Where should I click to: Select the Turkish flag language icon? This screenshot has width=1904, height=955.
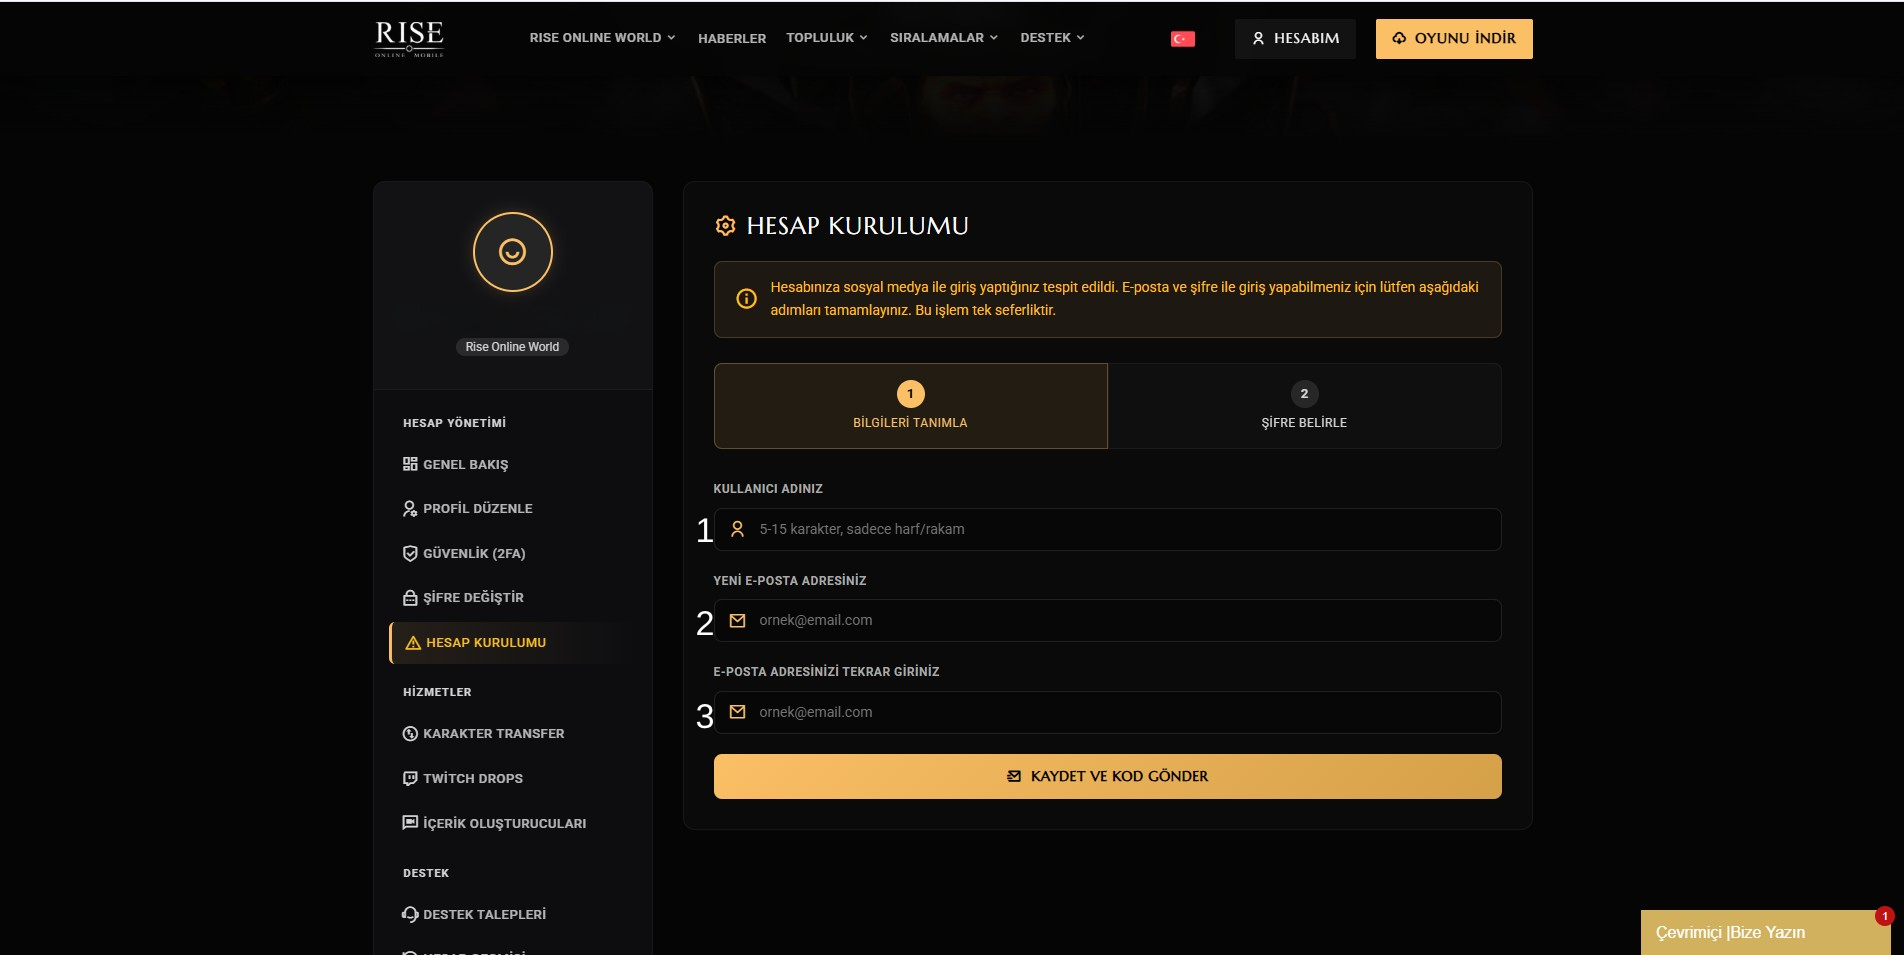coord(1183,39)
